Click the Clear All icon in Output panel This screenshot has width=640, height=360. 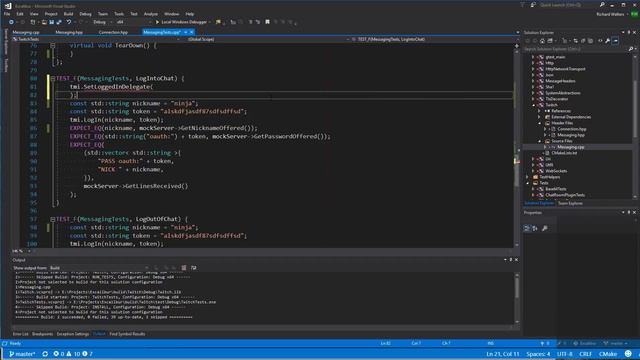[x=184, y=268]
